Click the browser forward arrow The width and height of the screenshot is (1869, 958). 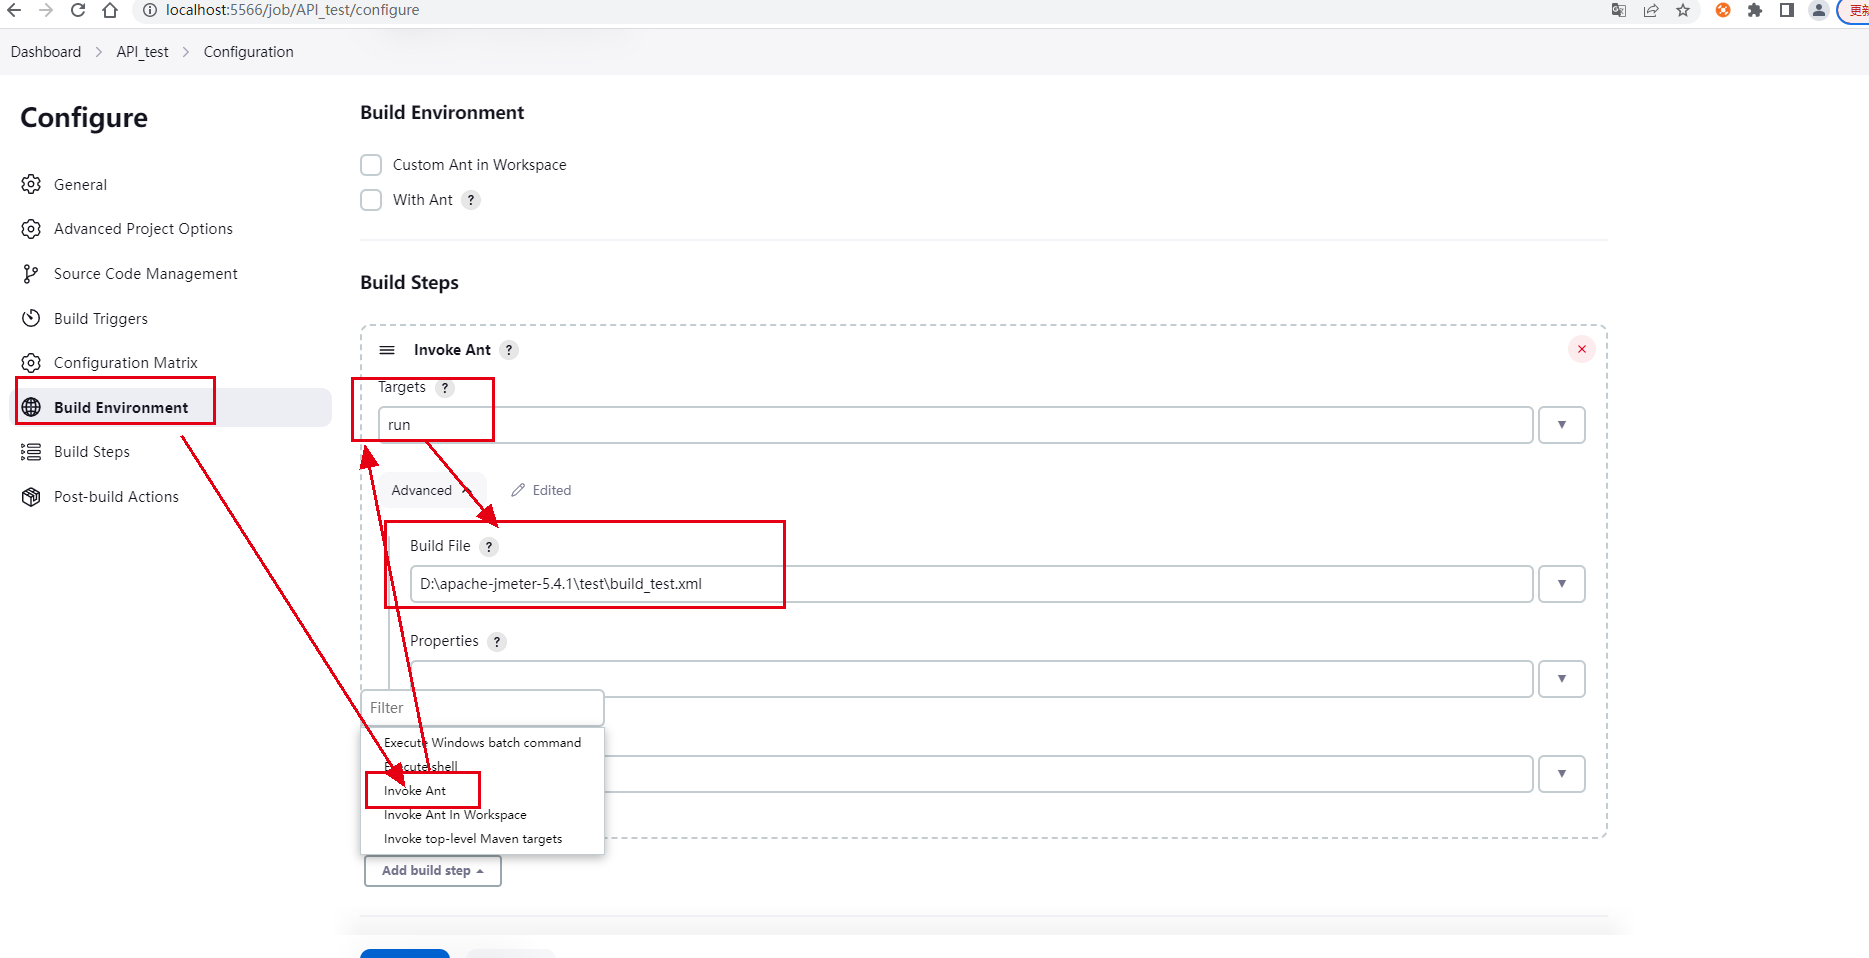coord(46,10)
